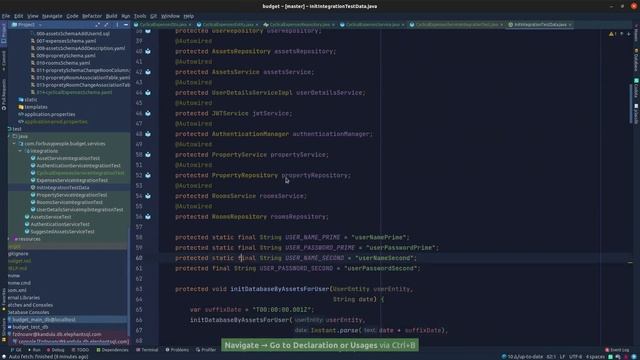Open the Build menu
Image resolution: width=640 pixels, height=360 pixels.
click(x=111, y=16)
